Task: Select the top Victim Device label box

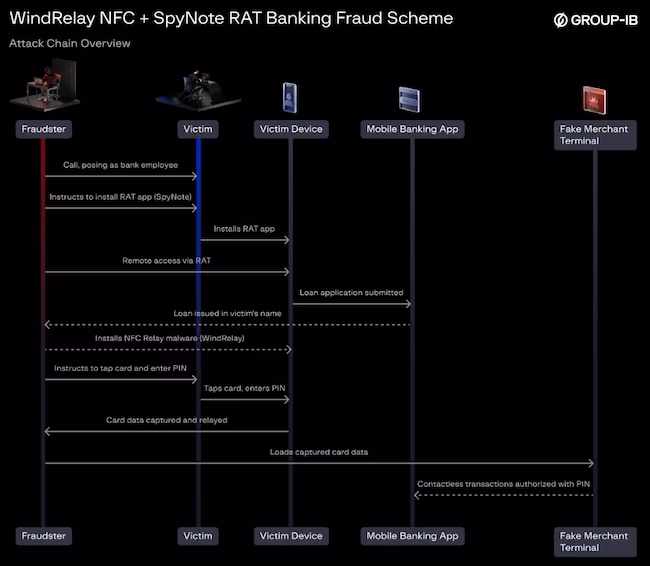Action: 291,129
